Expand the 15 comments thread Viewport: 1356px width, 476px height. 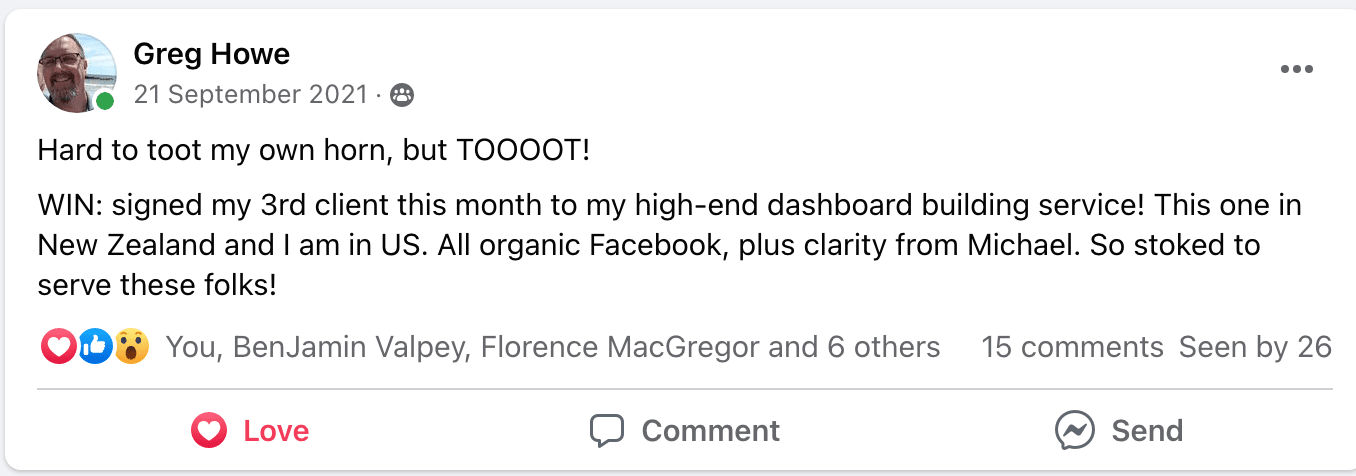(x=1072, y=347)
